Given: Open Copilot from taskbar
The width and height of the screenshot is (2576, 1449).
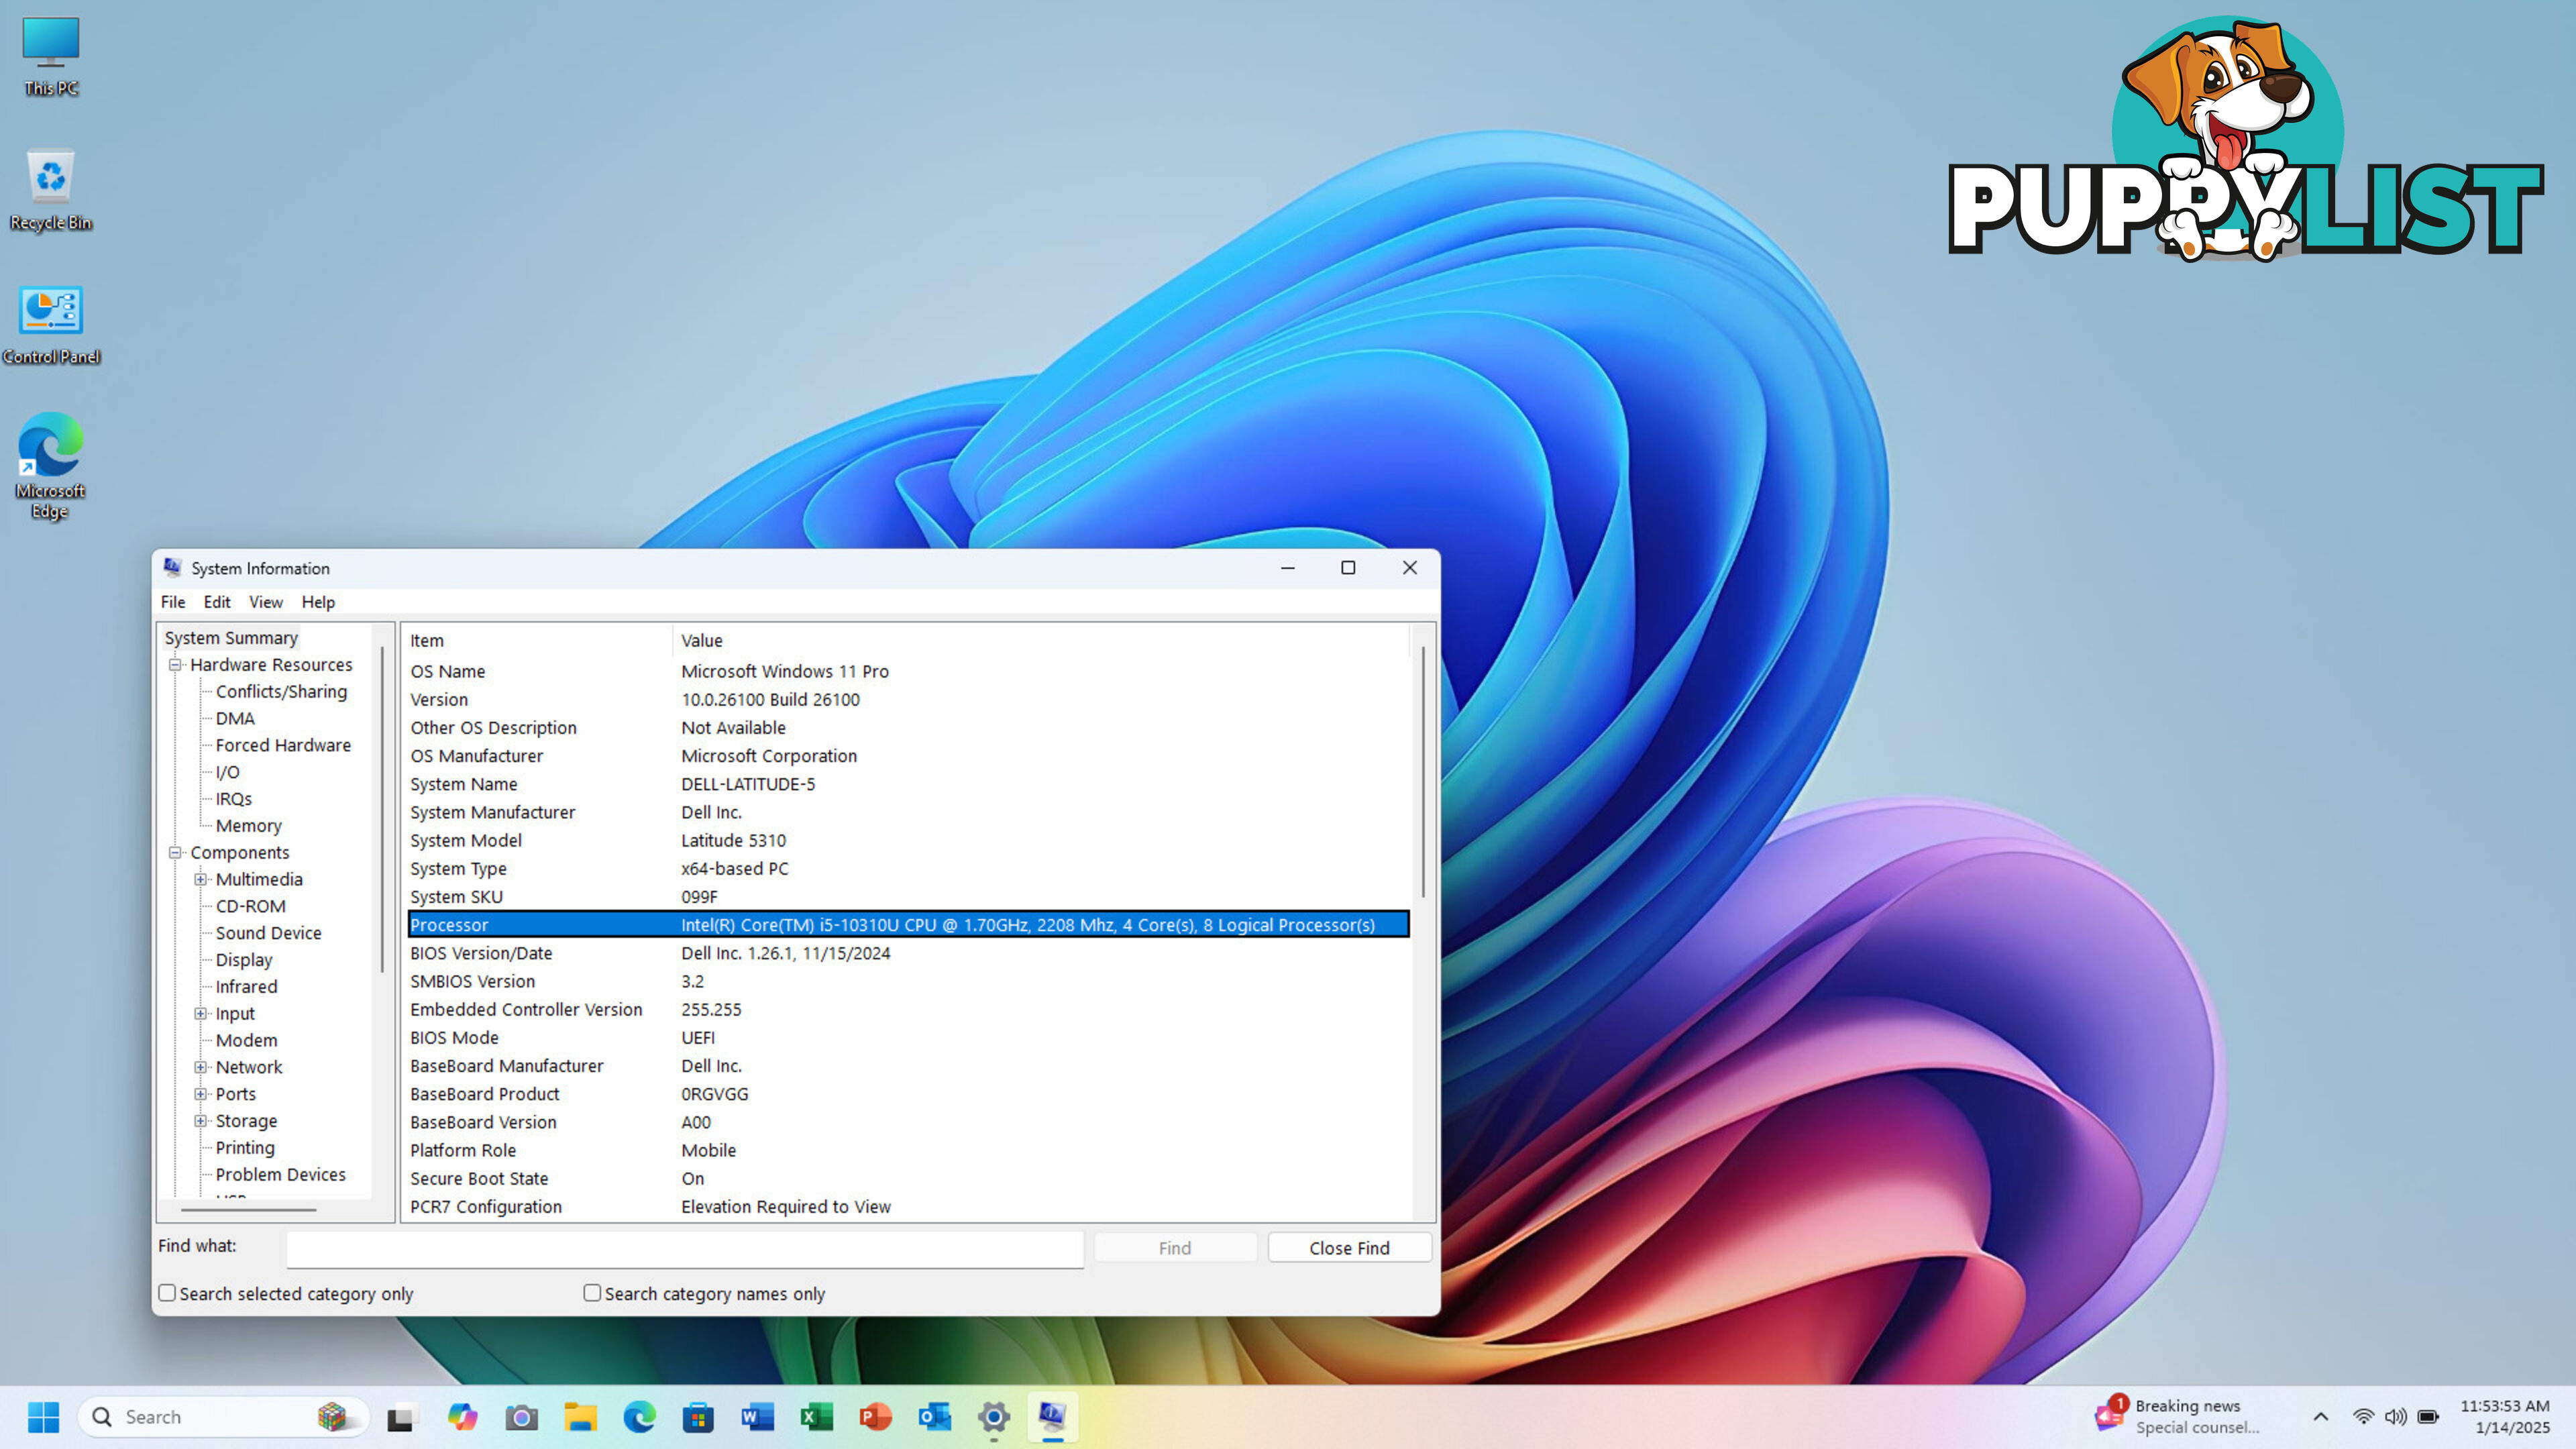Looking at the screenshot, I should click(x=462, y=1417).
